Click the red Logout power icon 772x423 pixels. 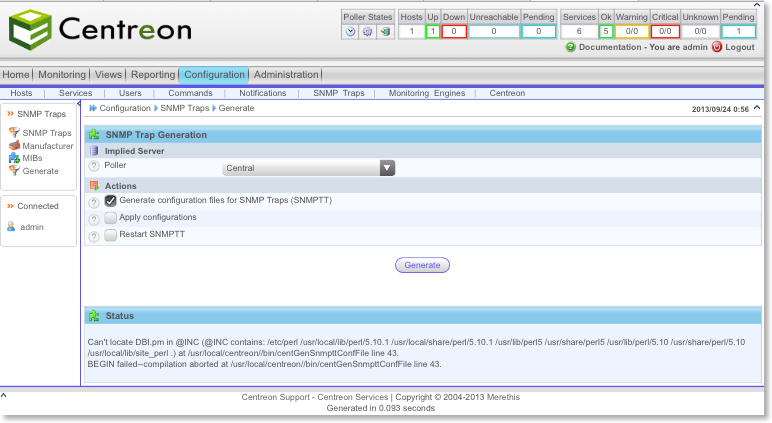click(x=716, y=47)
